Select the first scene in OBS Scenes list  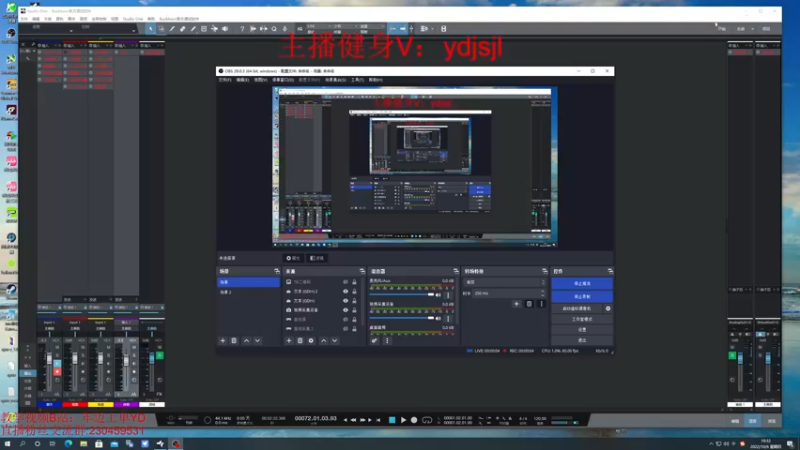click(248, 282)
